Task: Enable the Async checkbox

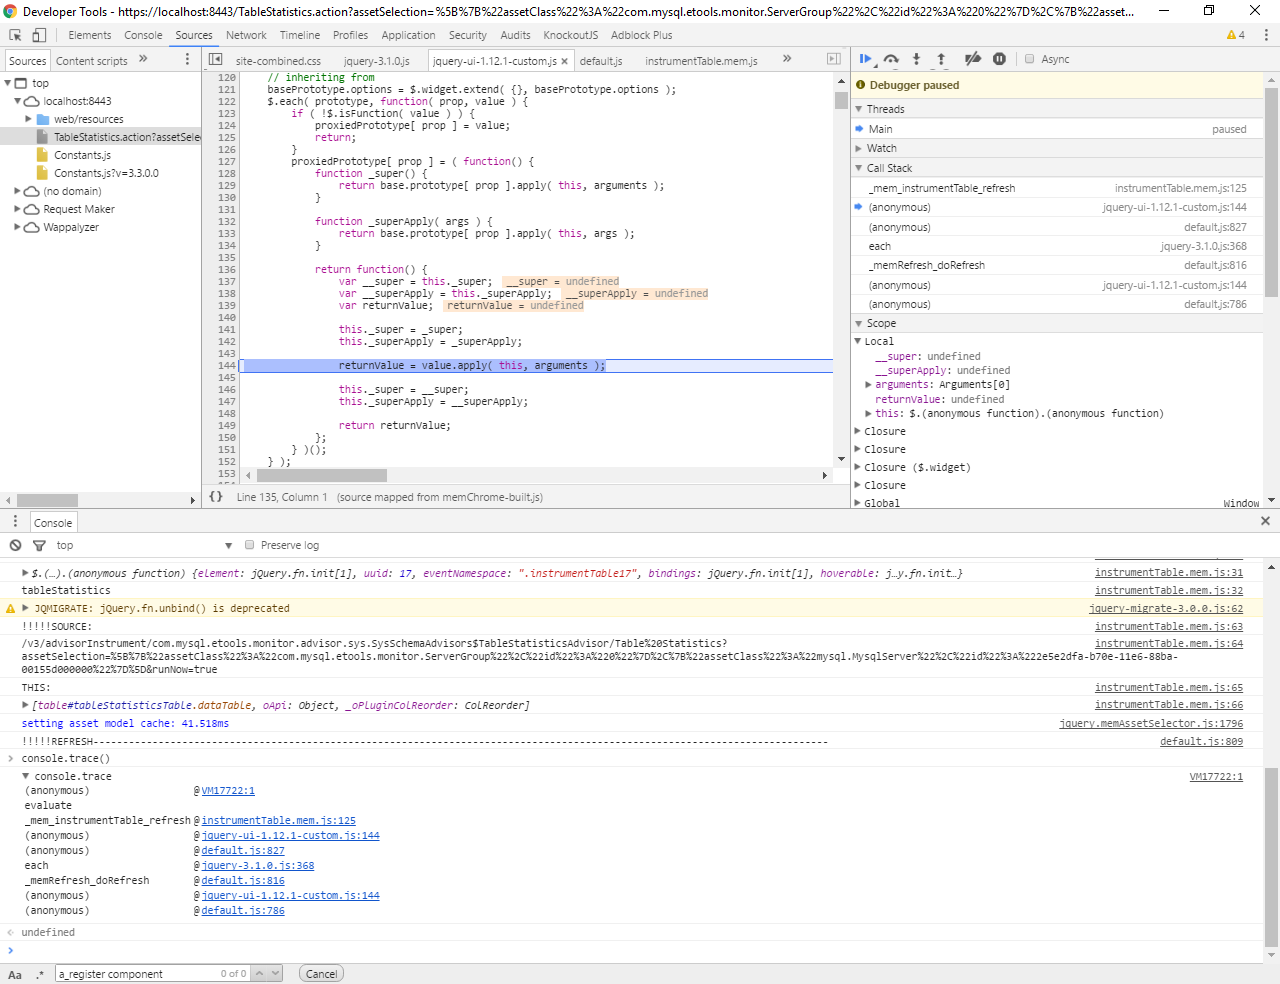Action: 1029,59
